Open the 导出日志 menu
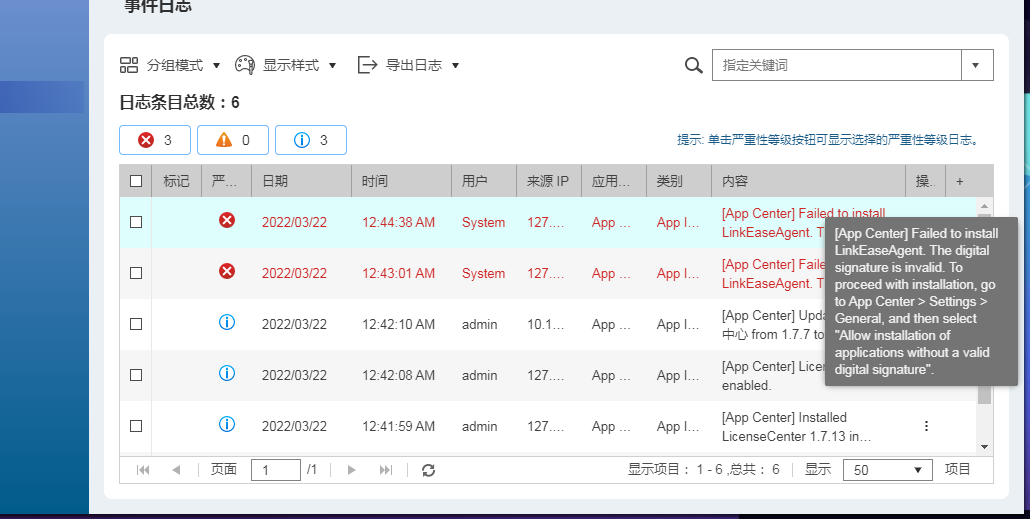This screenshot has width=1030, height=519. tap(409, 65)
